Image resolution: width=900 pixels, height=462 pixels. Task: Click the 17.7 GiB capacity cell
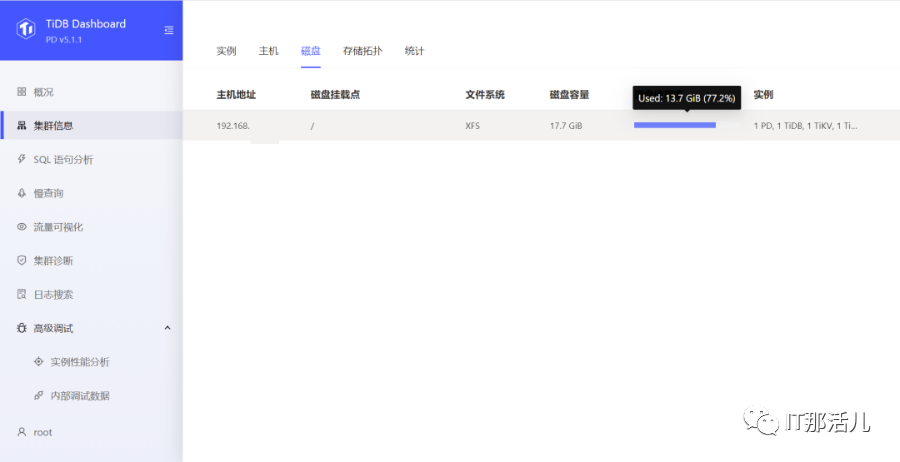[566, 126]
